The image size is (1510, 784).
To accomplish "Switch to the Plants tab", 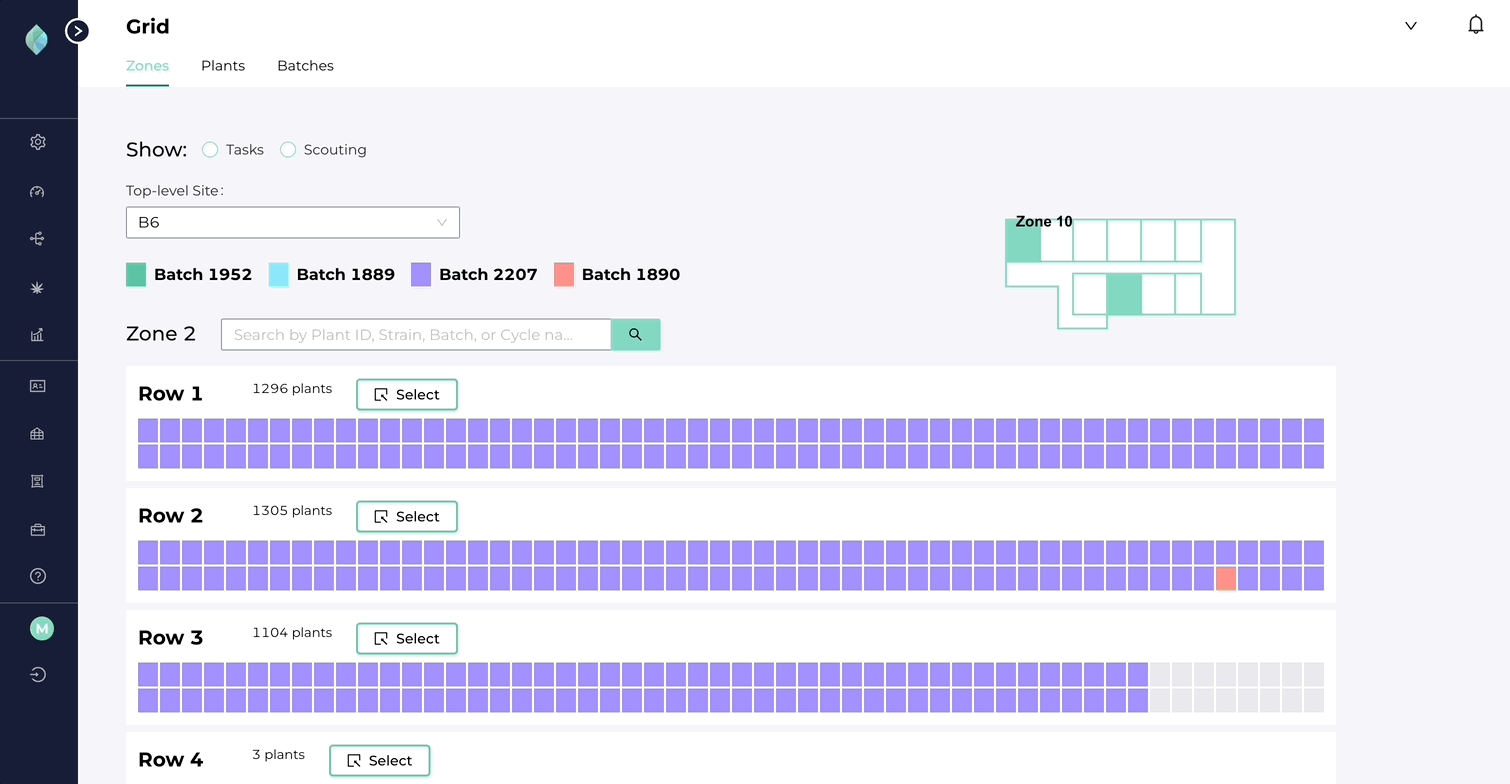I will (x=223, y=66).
